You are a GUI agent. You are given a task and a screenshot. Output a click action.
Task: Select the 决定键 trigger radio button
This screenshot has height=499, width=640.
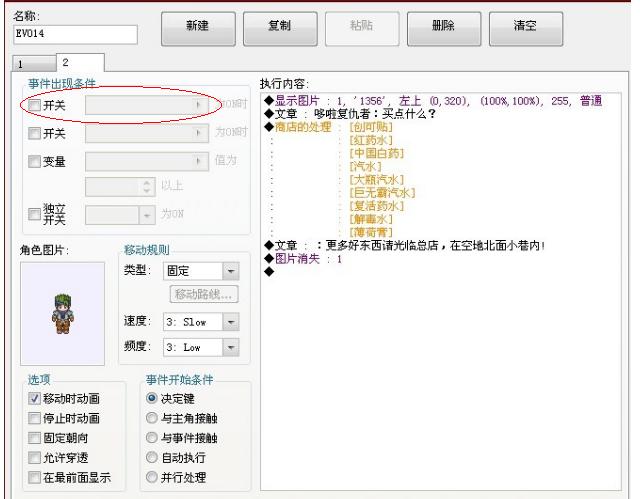[x=151, y=398]
